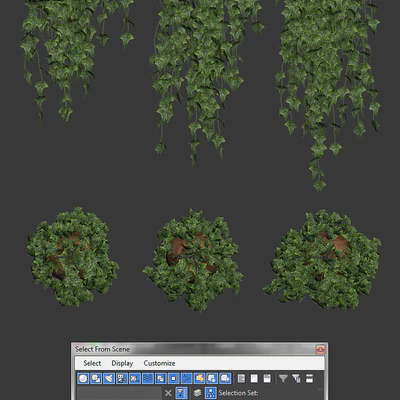Click the Select Invert icon
Screen dimensions: 400x400
(267, 378)
